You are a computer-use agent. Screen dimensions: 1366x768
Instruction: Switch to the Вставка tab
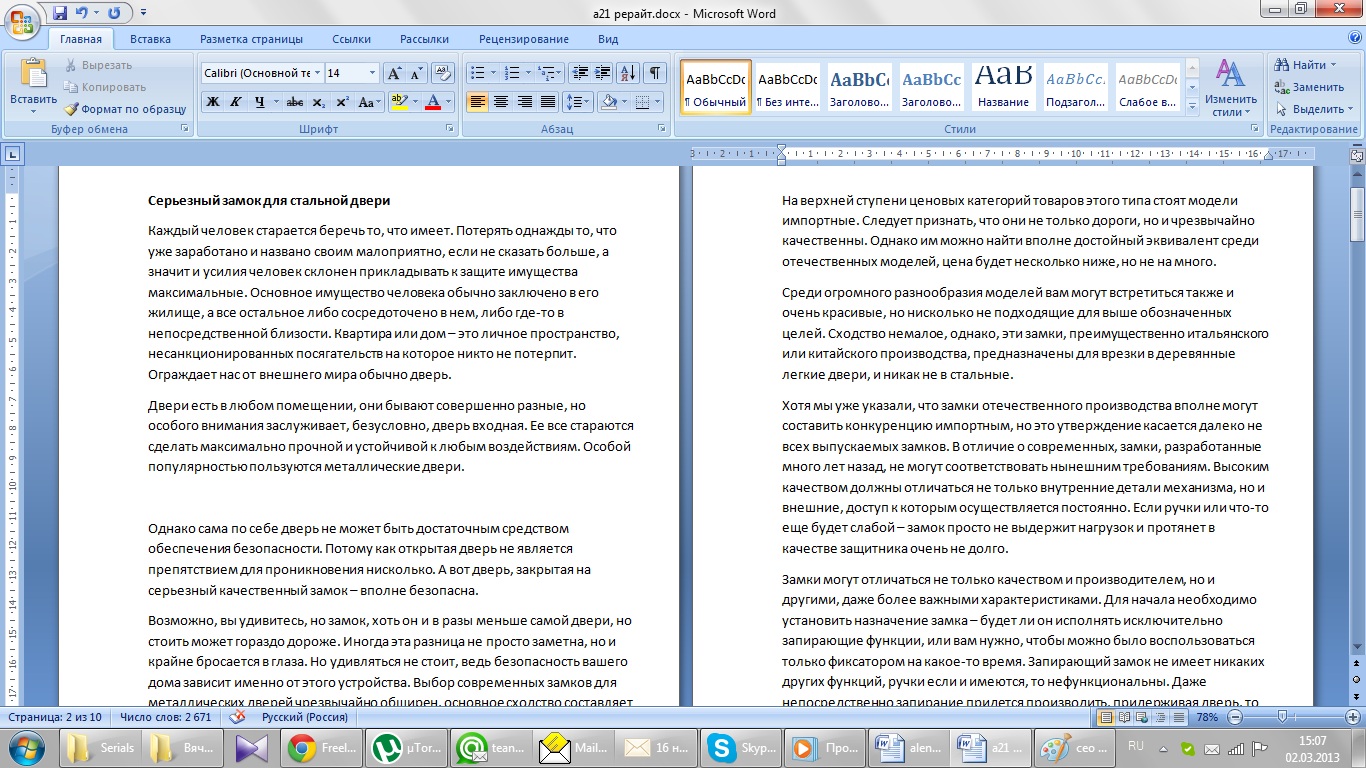click(150, 39)
